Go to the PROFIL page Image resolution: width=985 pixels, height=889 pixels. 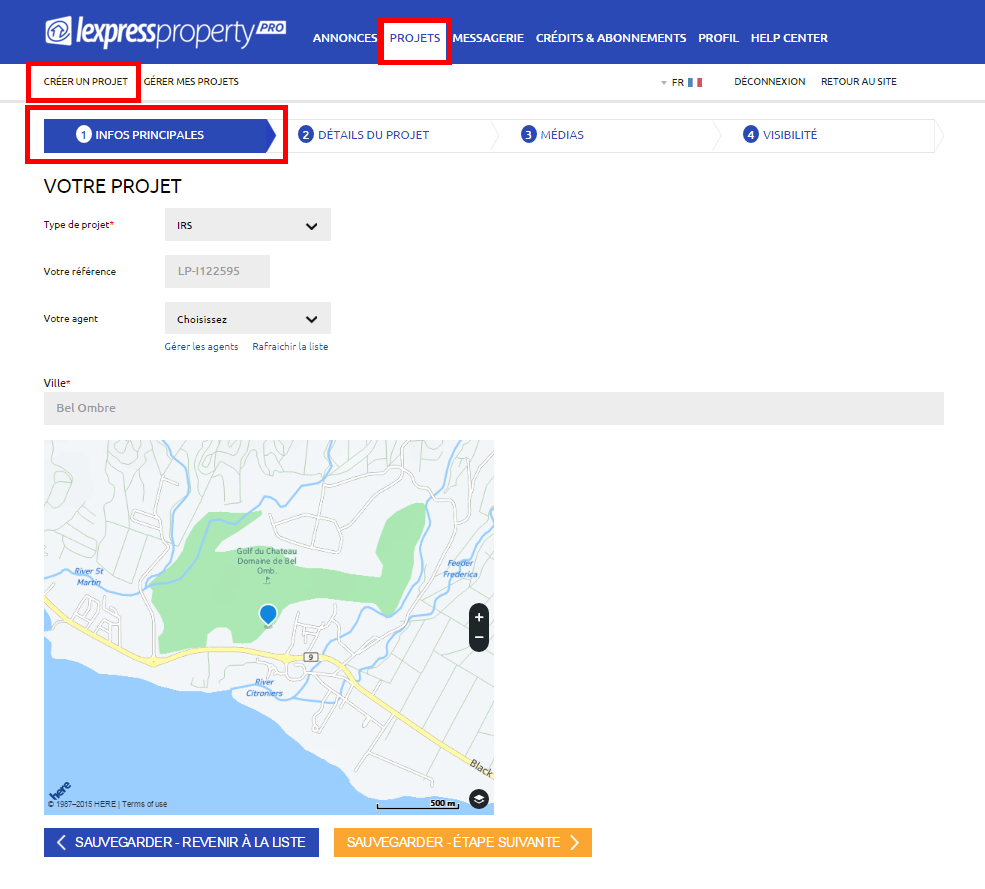coord(718,38)
